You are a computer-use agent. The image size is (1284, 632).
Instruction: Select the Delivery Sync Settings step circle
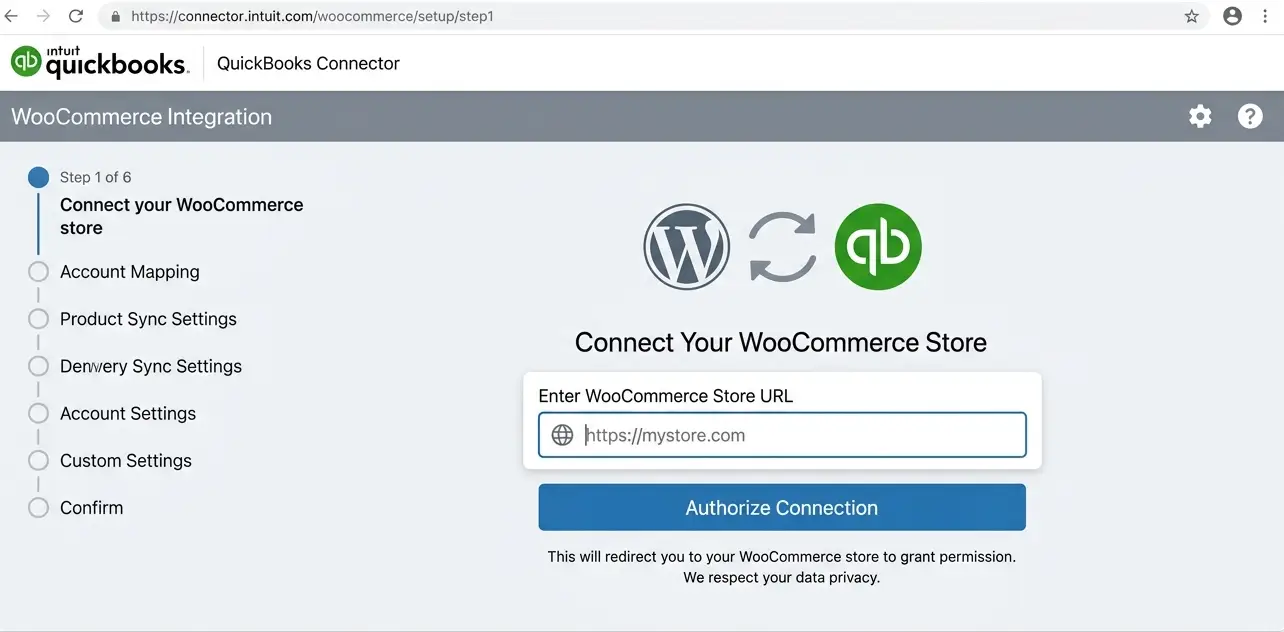click(38, 366)
